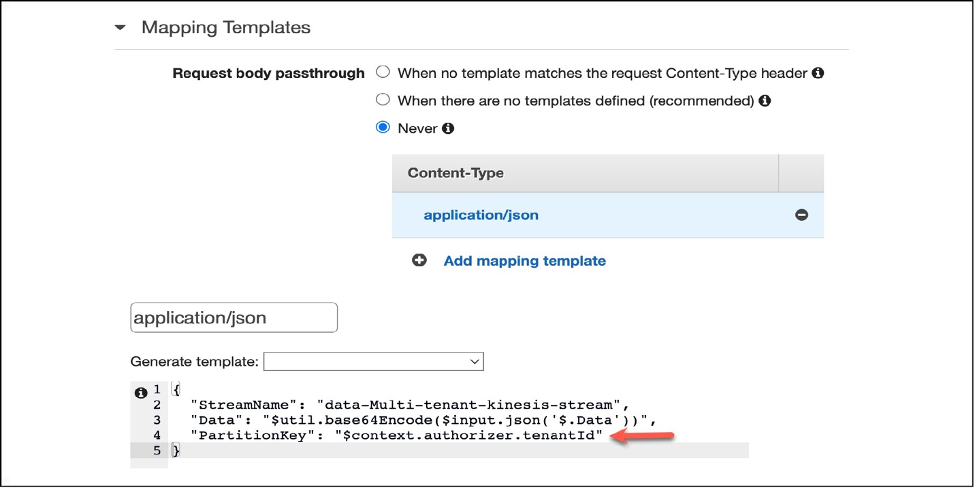Click the application/json content type text field
The height and width of the screenshot is (489, 977).
[x=234, y=318]
